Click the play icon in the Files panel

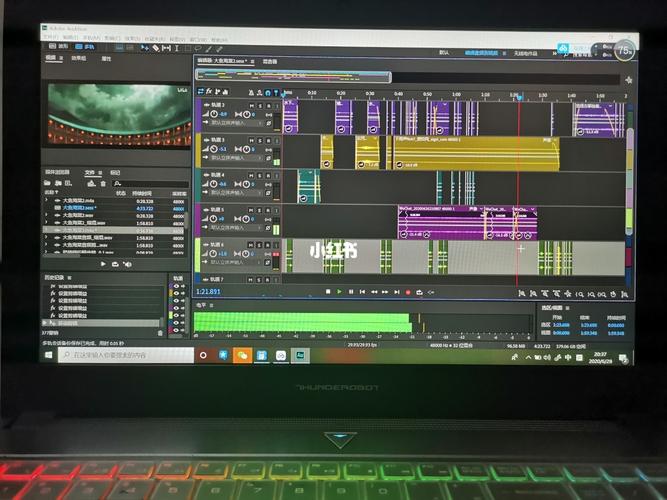(x=103, y=264)
